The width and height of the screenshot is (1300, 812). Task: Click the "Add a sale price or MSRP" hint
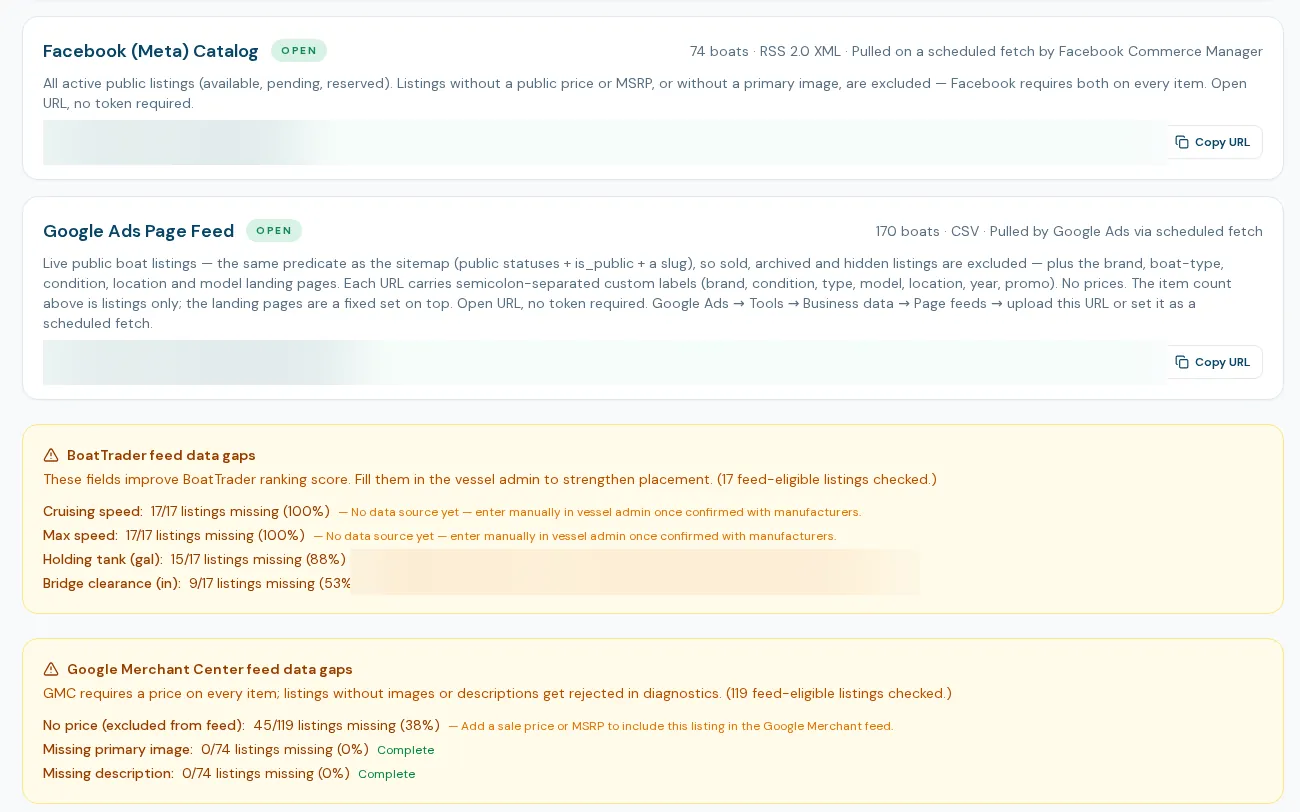[x=671, y=726]
